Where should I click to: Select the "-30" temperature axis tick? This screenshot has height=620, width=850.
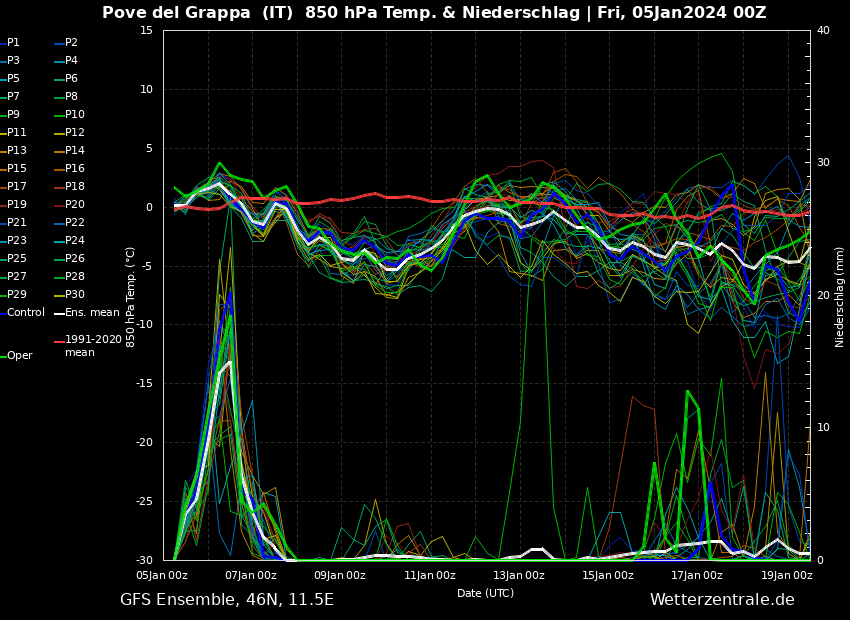145,560
